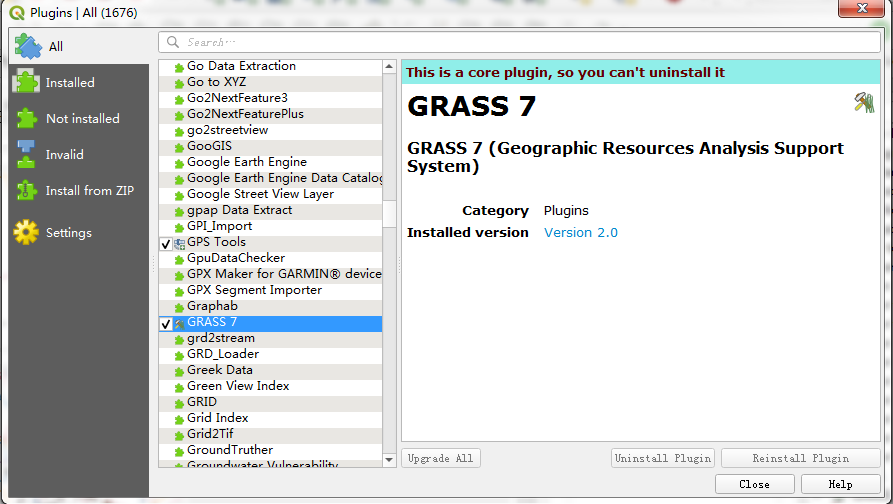The height and width of the screenshot is (504, 893).
Task: Click the plugin search field
Action: point(519,42)
